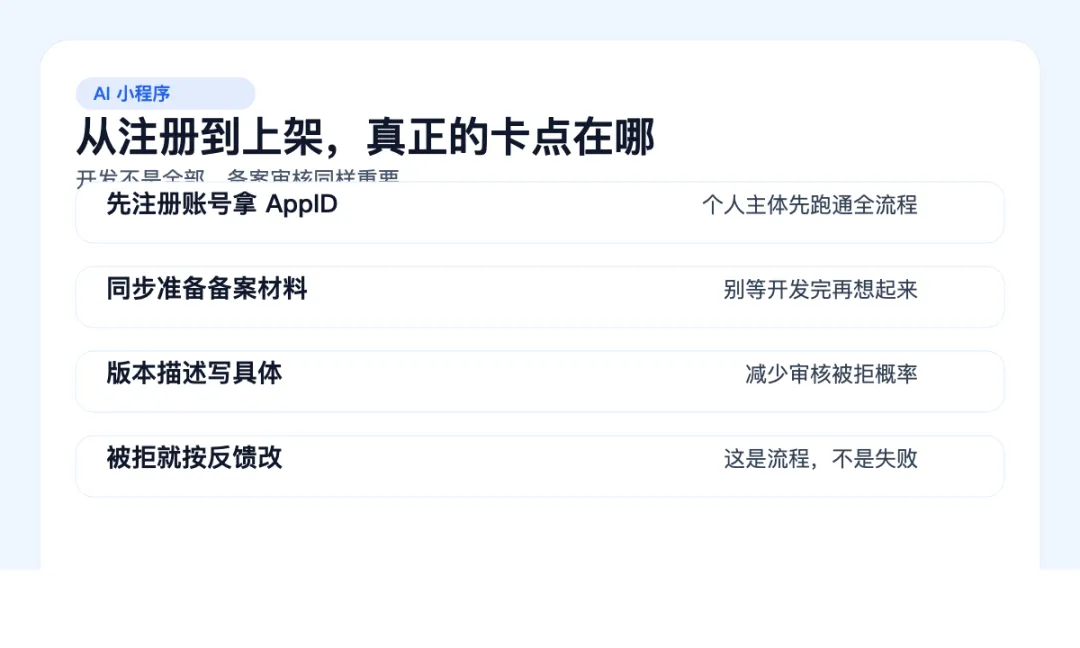Click the "AI 小程序" tag badge
This screenshot has height=648, width=1080.
tap(165, 94)
